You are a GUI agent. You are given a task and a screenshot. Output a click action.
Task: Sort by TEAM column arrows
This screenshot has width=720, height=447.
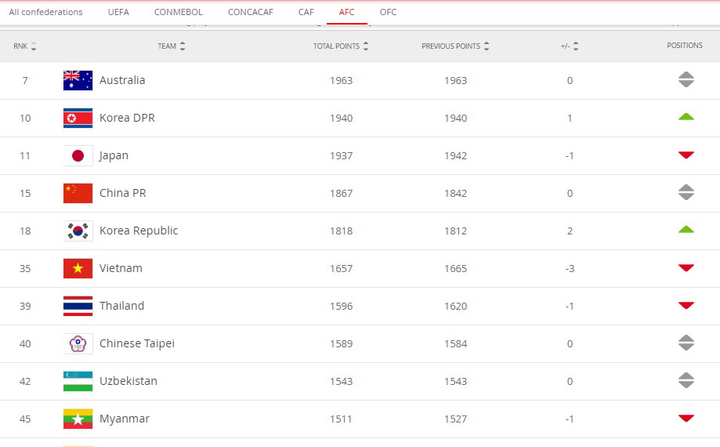[182, 46]
